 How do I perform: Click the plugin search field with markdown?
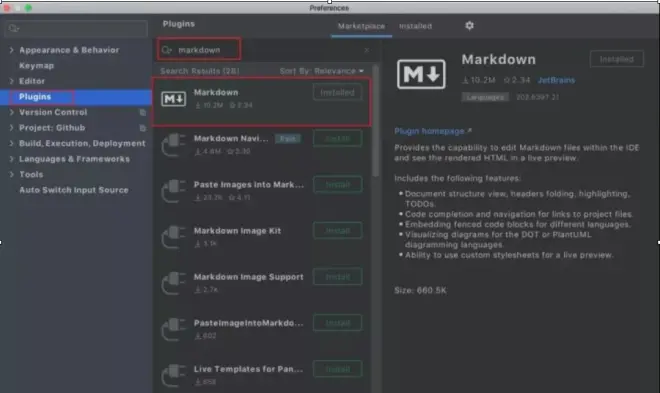click(x=199, y=50)
